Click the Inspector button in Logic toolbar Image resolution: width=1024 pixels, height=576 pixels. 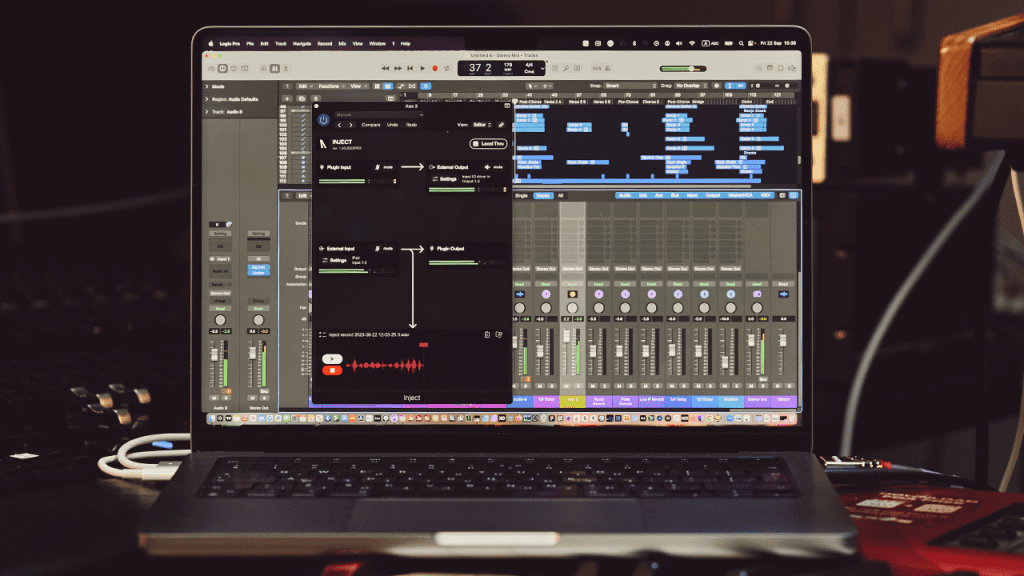(223, 69)
